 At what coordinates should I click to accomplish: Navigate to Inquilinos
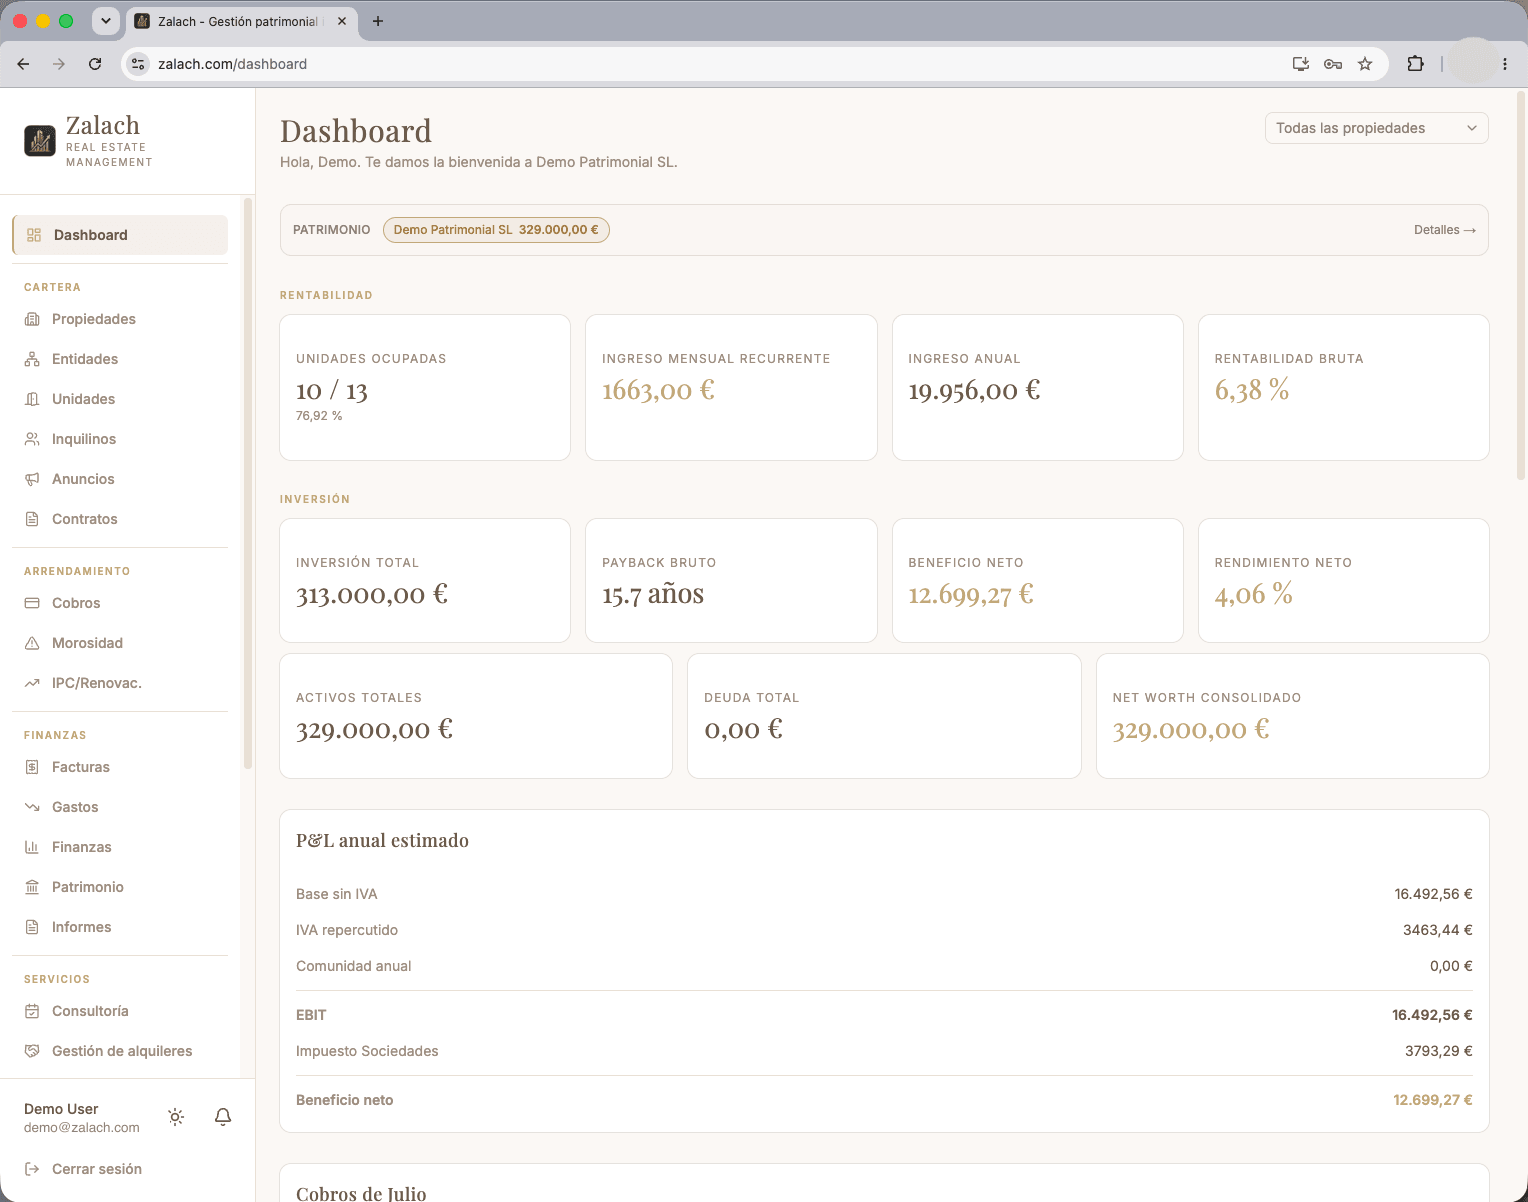pyautogui.click(x=120, y=439)
